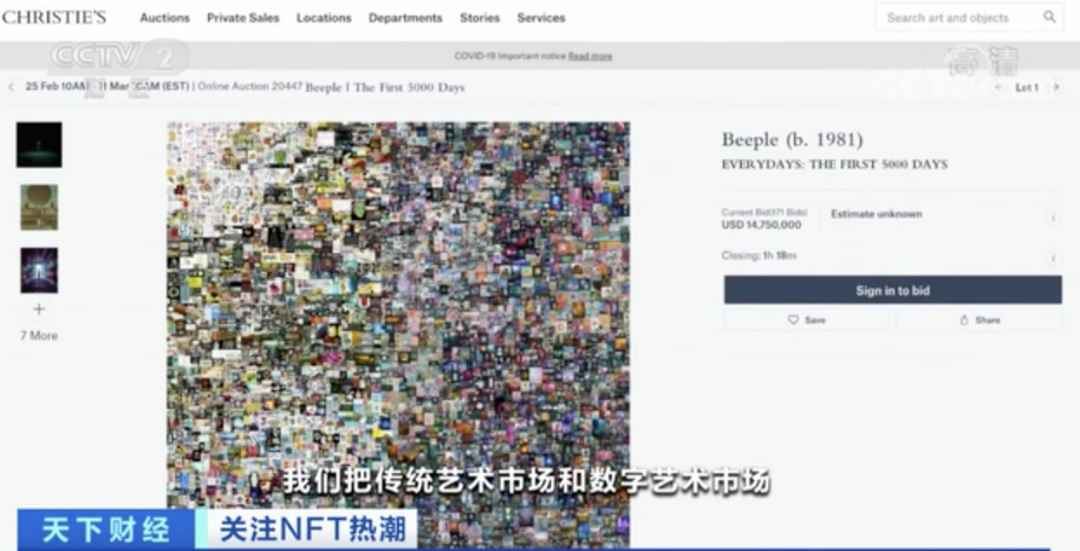Open the Locations menu
Image resolution: width=1080 pixels, height=551 pixels.
324,18
